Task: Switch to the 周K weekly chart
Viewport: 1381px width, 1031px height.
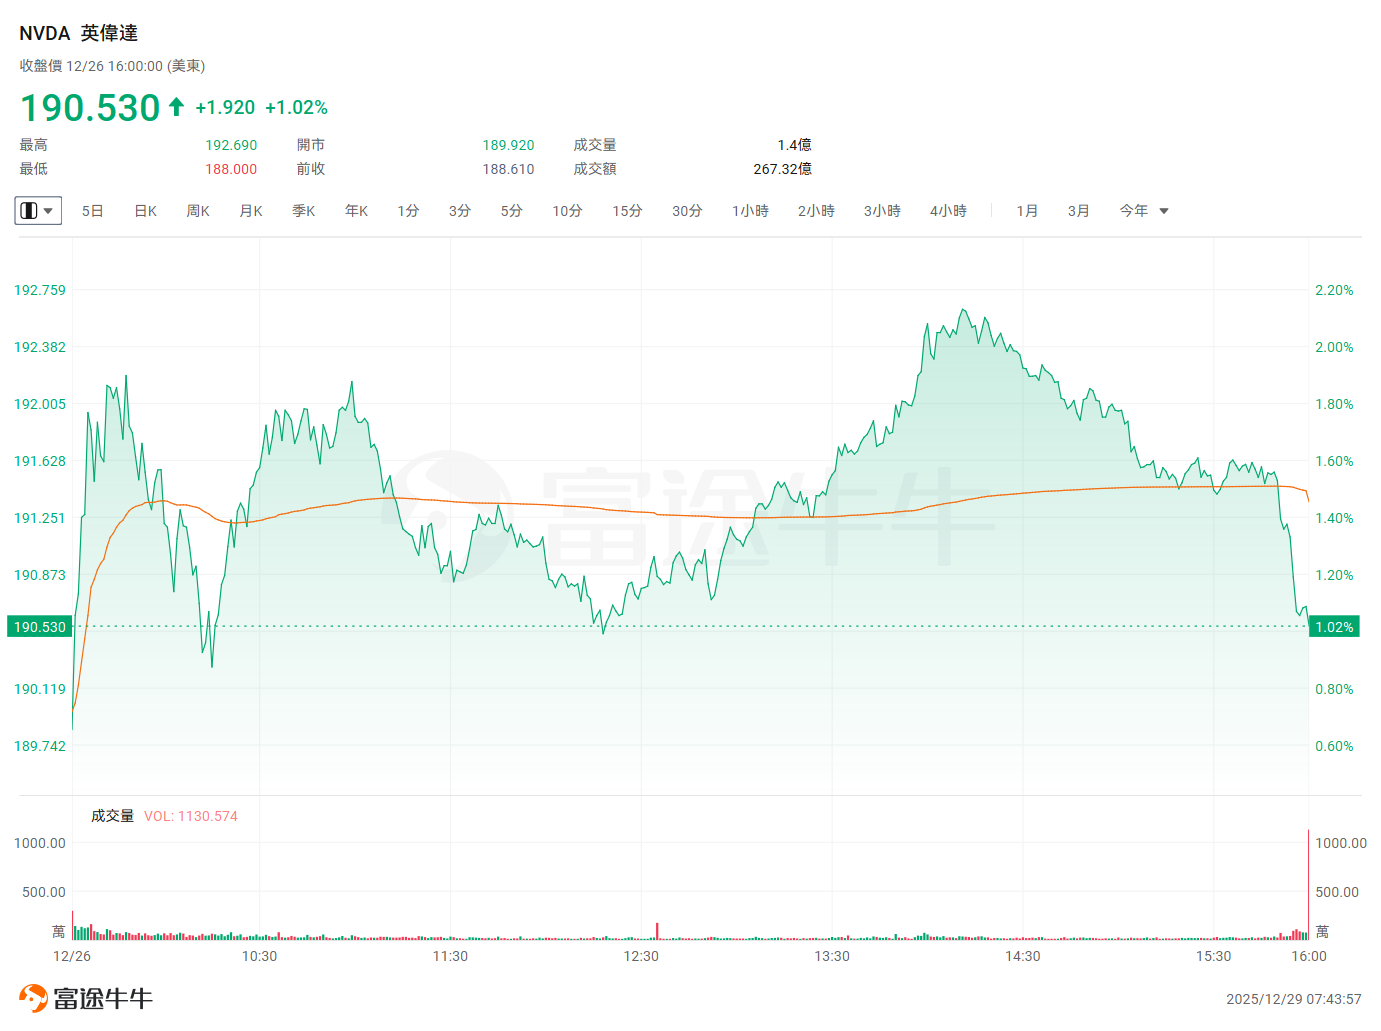Action: click(x=198, y=211)
